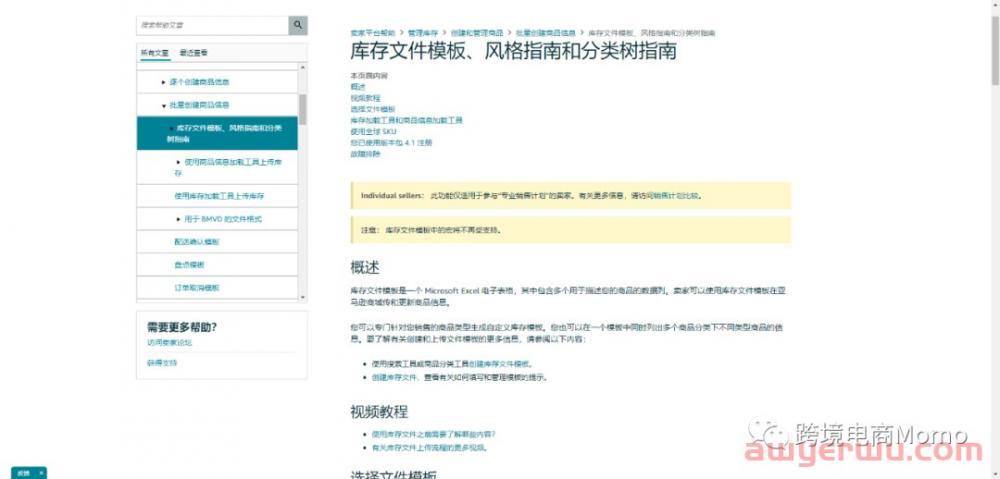The height and width of the screenshot is (479, 1000).
Task: Open the 反馈 feedback button
Action: pyautogui.click(x=24, y=473)
